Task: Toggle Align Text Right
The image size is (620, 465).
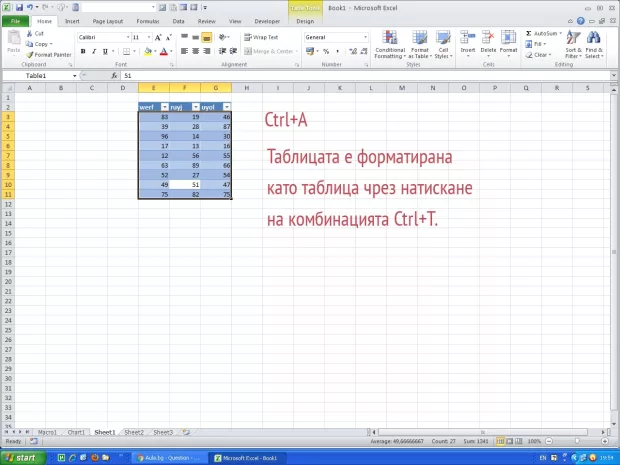Action: click(206, 51)
